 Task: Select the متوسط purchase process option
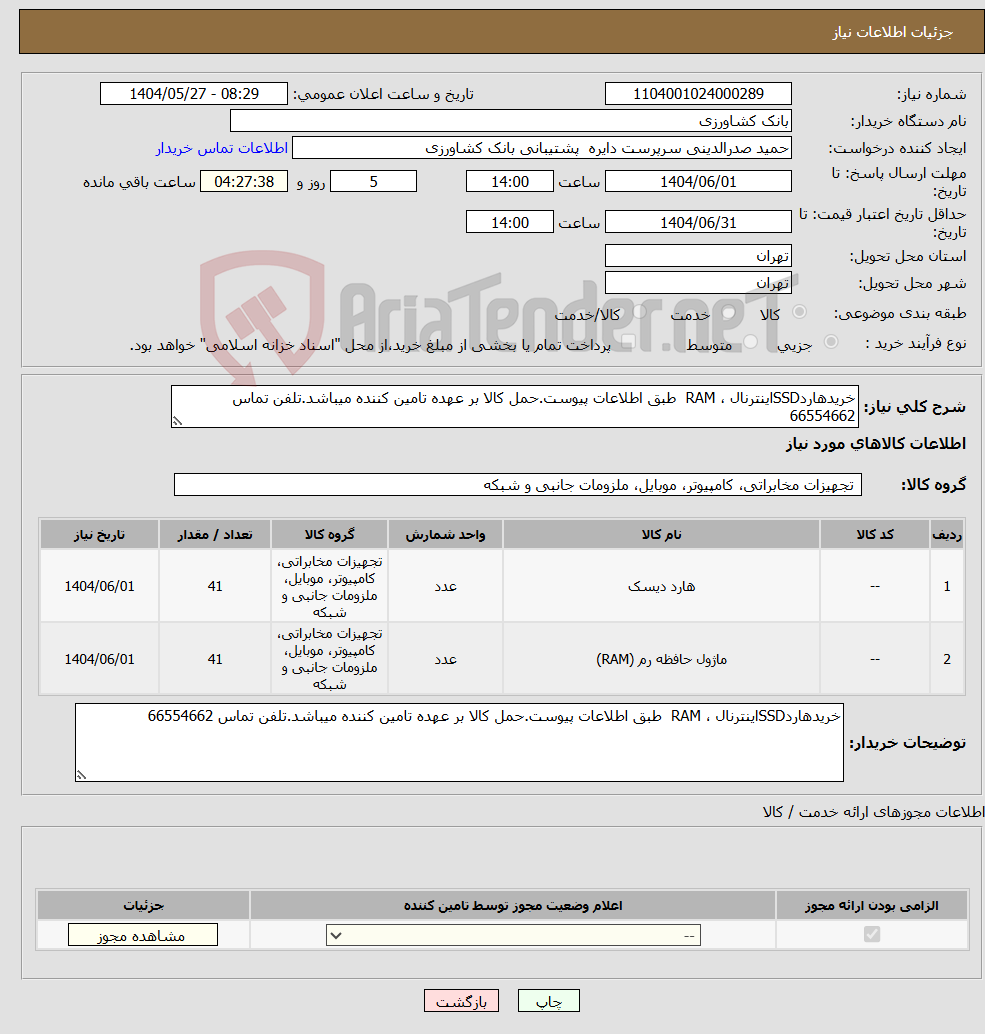point(749,341)
